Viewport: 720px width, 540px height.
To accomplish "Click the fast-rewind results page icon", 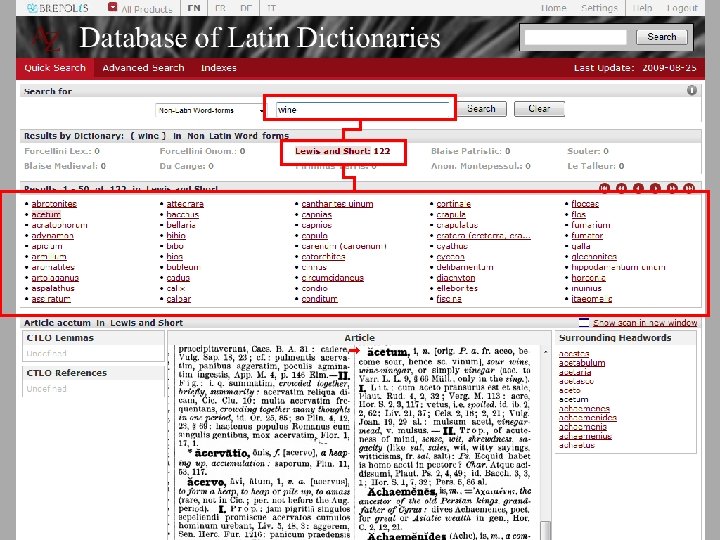I will 621,188.
